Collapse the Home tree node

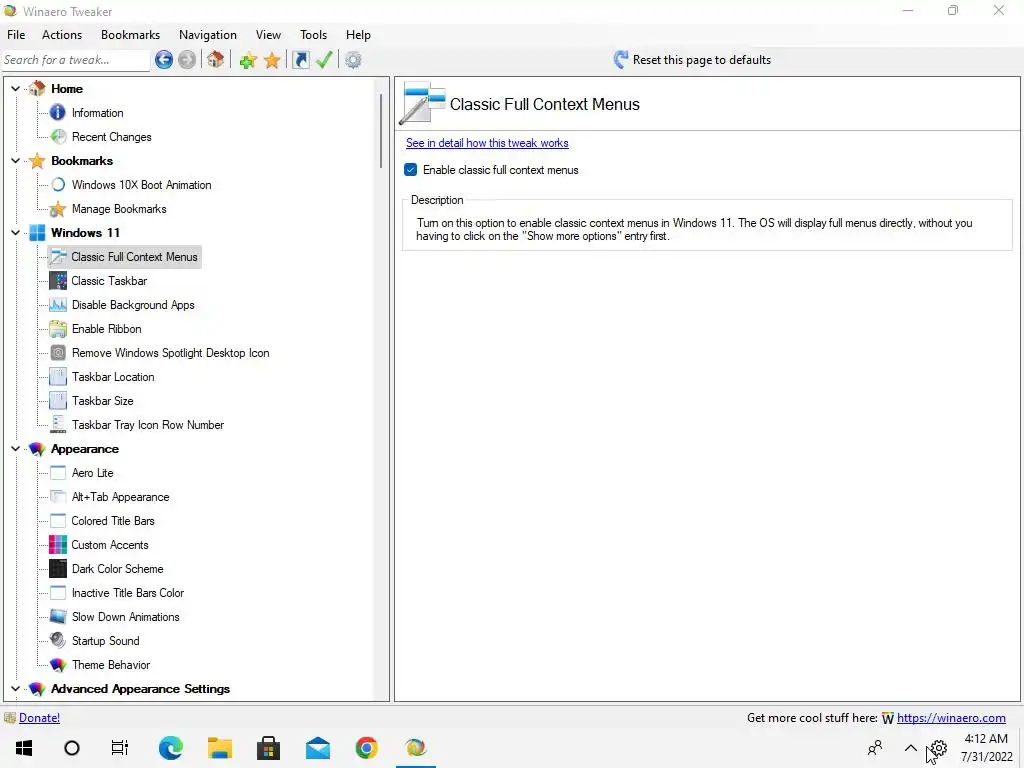pos(16,88)
